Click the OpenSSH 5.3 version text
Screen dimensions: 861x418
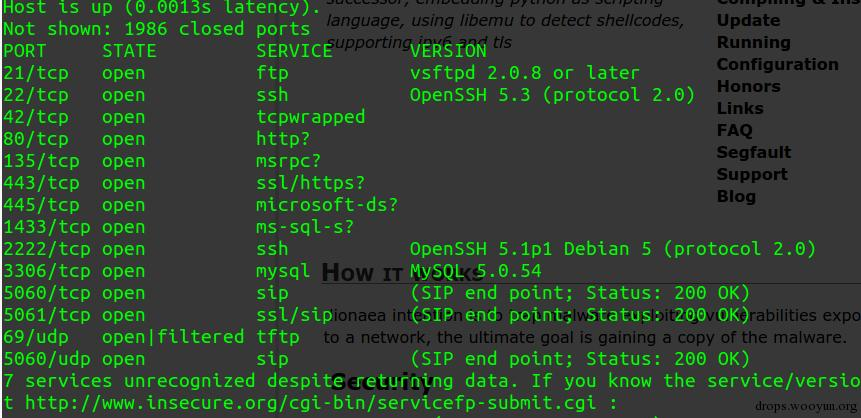coord(552,95)
